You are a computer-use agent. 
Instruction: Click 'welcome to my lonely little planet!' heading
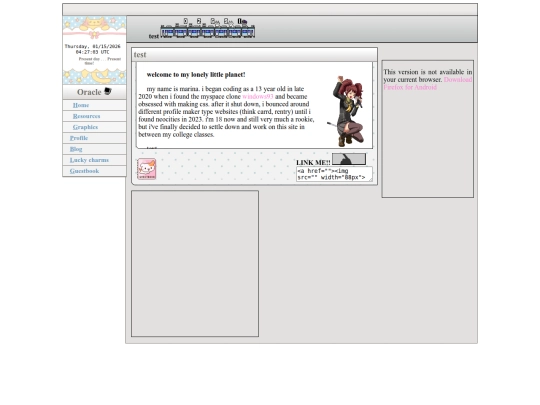click(x=196, y=74)
